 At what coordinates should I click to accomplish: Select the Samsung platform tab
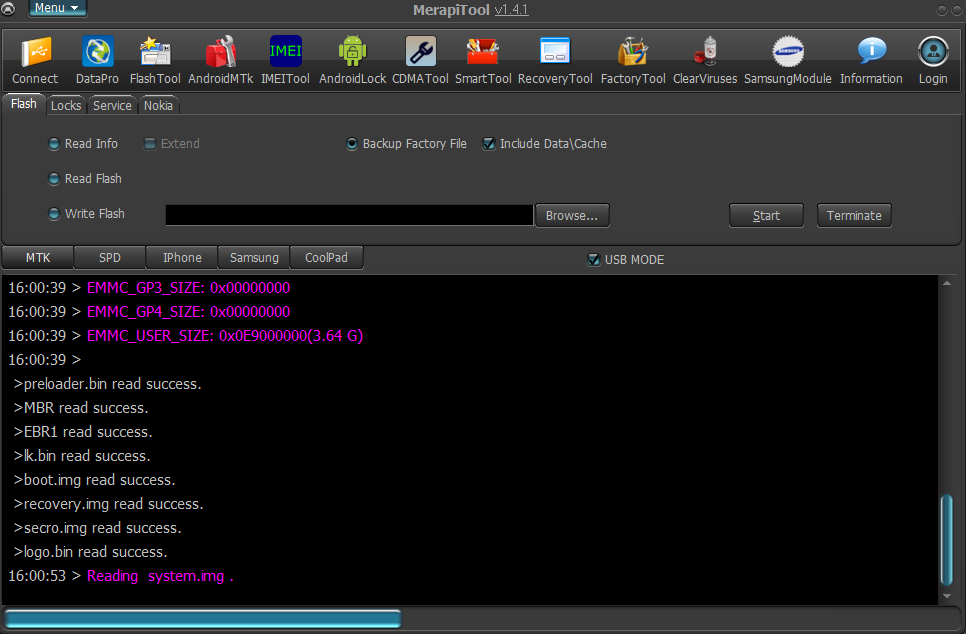tap(254, 258)
